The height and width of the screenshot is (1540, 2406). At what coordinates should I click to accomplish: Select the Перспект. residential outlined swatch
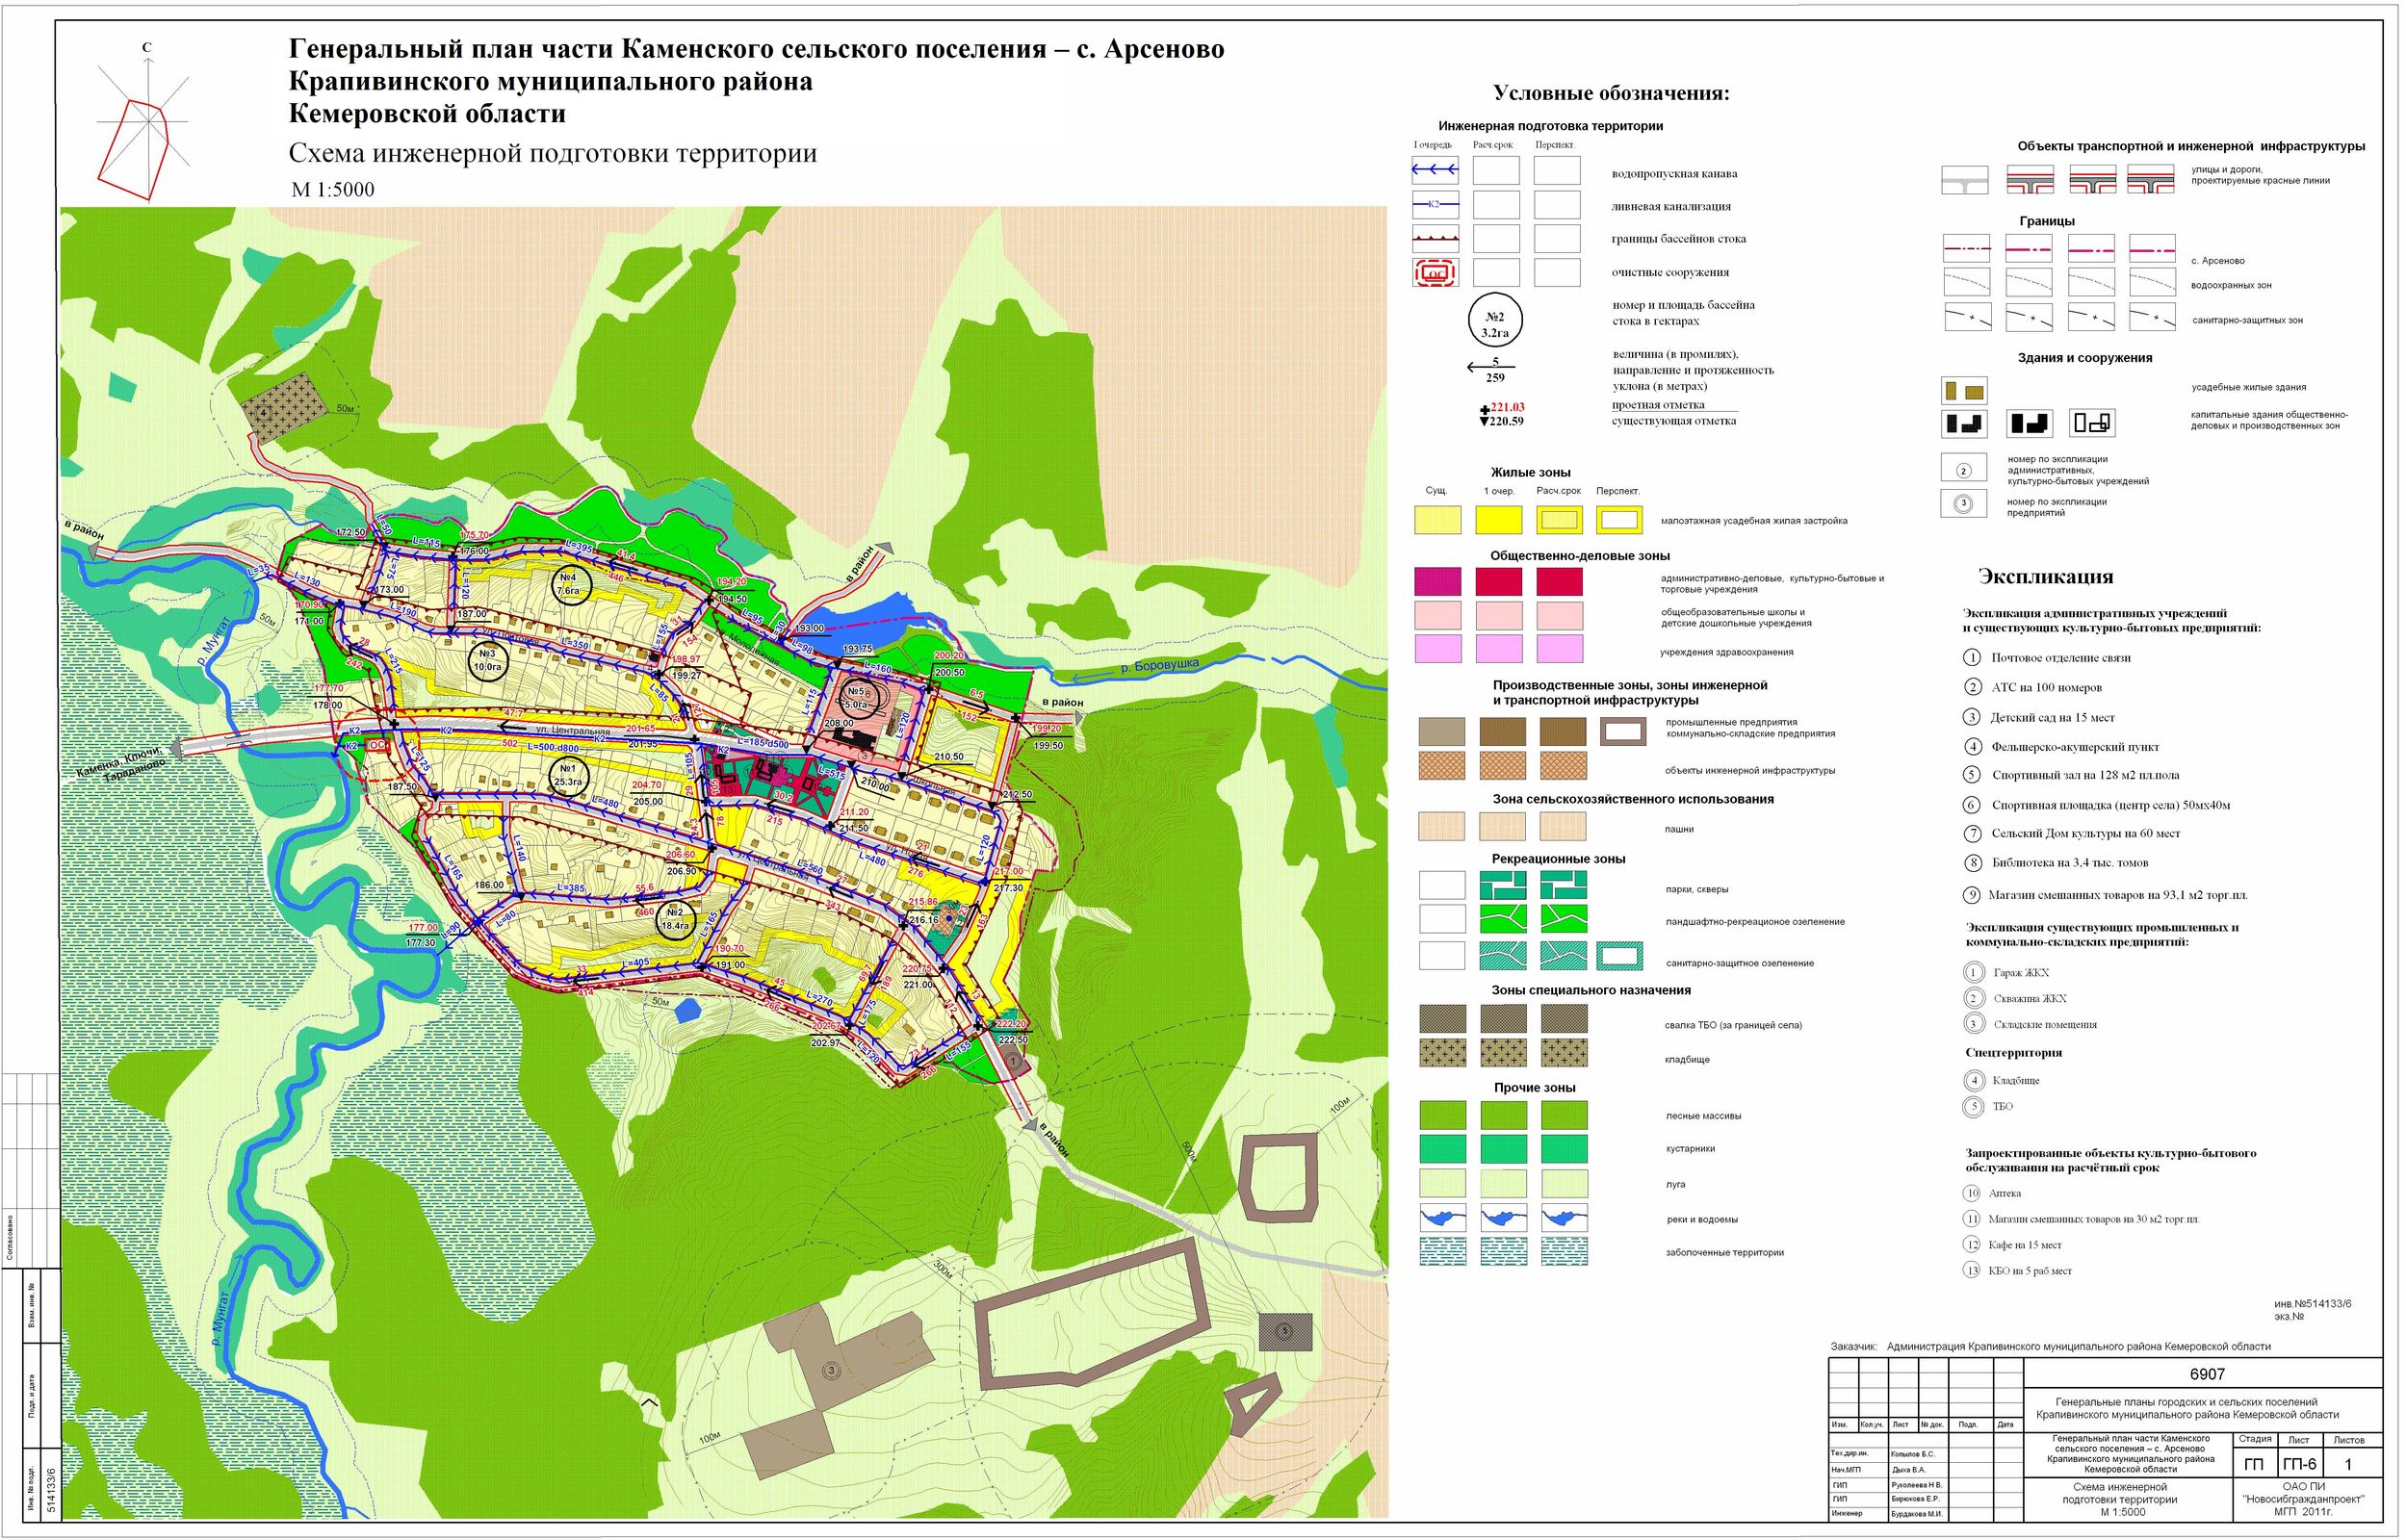1621,520
